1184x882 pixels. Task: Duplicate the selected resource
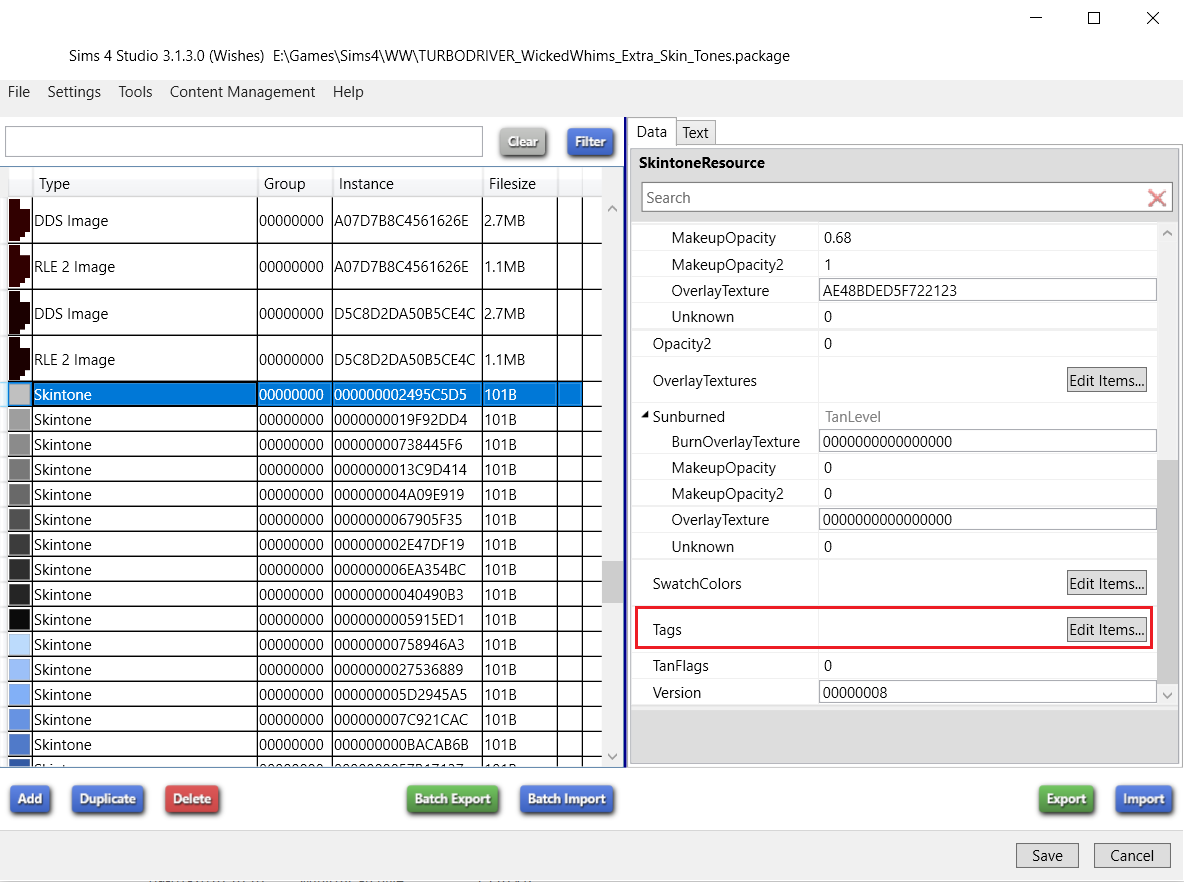pos(107,799)
